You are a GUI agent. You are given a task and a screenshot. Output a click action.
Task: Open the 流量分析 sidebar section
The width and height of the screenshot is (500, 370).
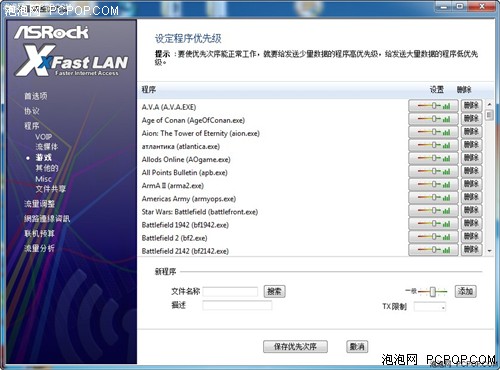[x=39, y=248]
